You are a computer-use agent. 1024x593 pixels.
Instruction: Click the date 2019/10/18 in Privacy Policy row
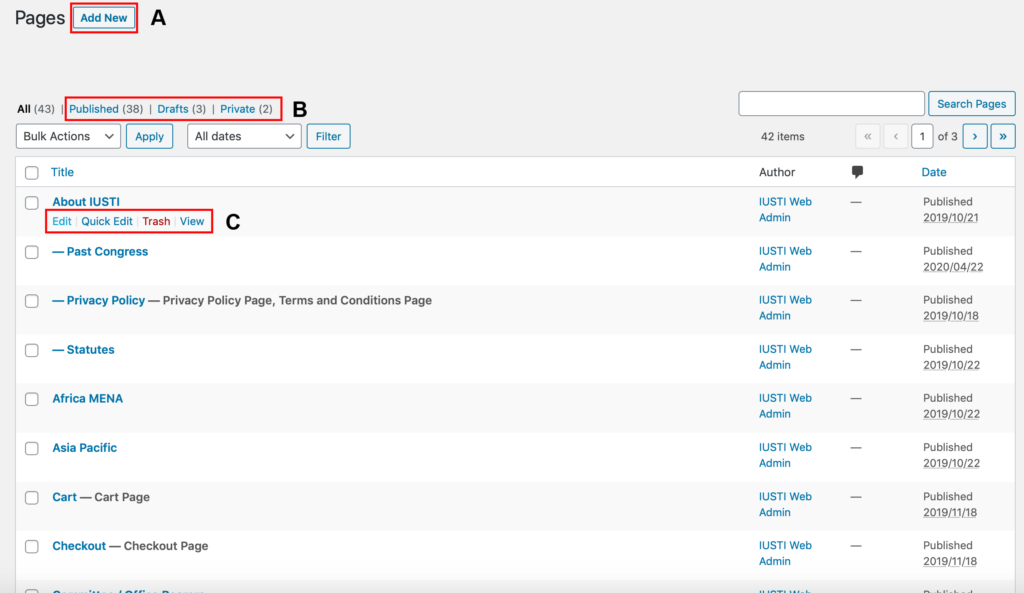[951, 316]
